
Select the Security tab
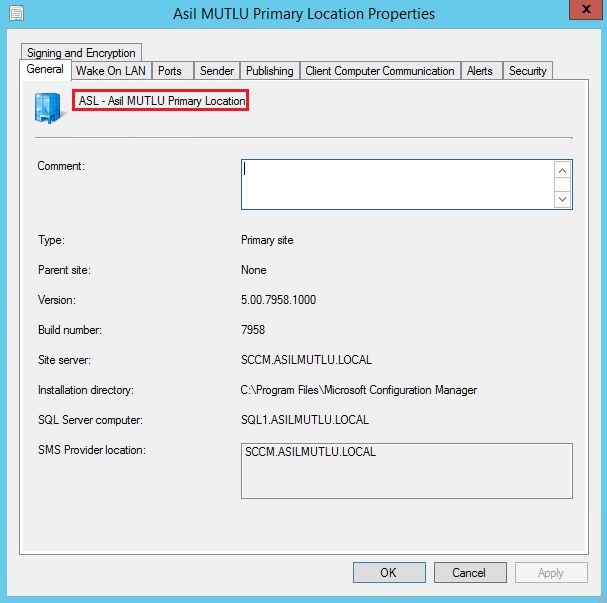528,71
